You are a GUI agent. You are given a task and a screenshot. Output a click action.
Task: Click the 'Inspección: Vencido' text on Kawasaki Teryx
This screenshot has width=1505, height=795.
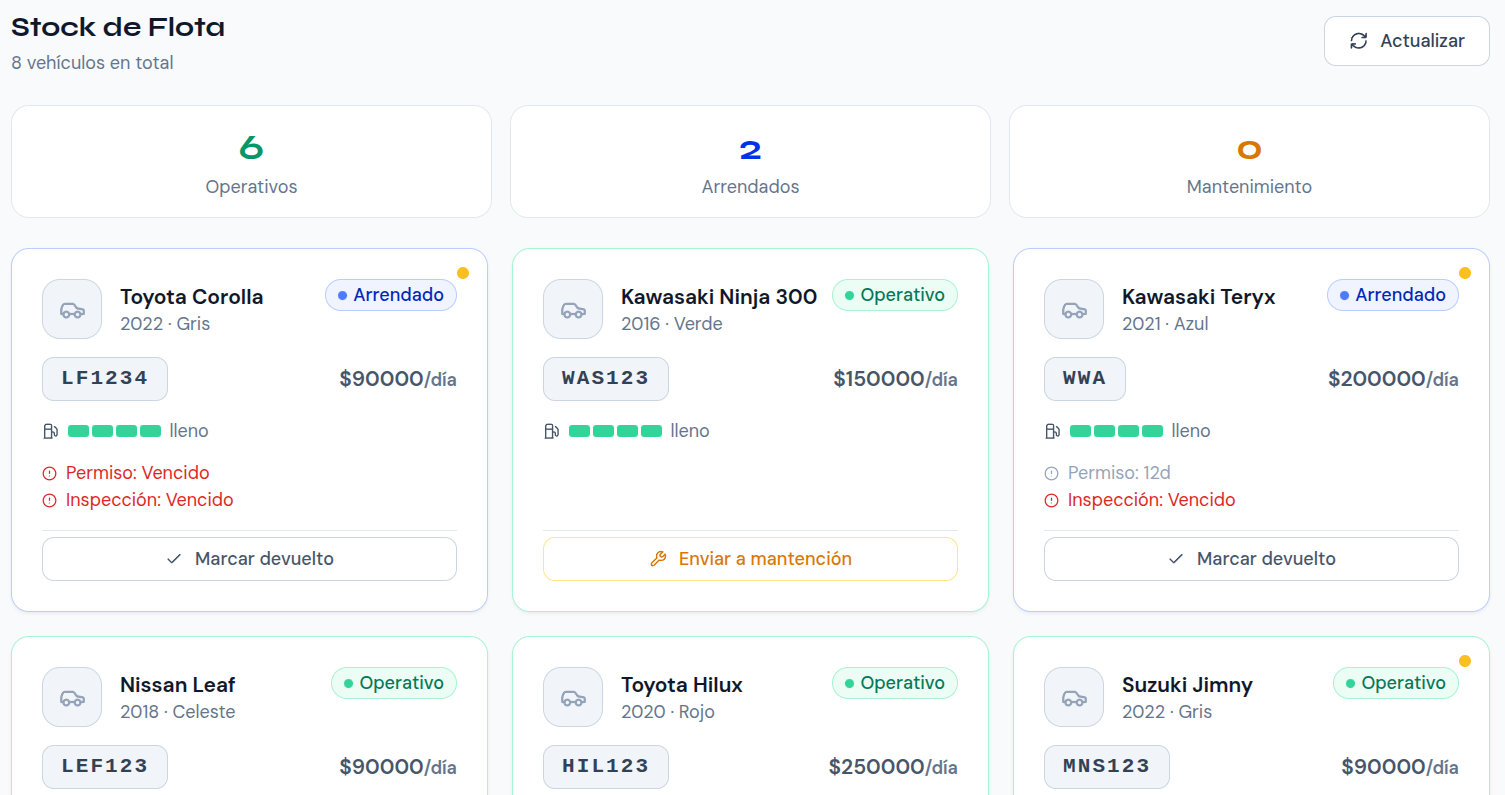click(x=1152, y=500)
